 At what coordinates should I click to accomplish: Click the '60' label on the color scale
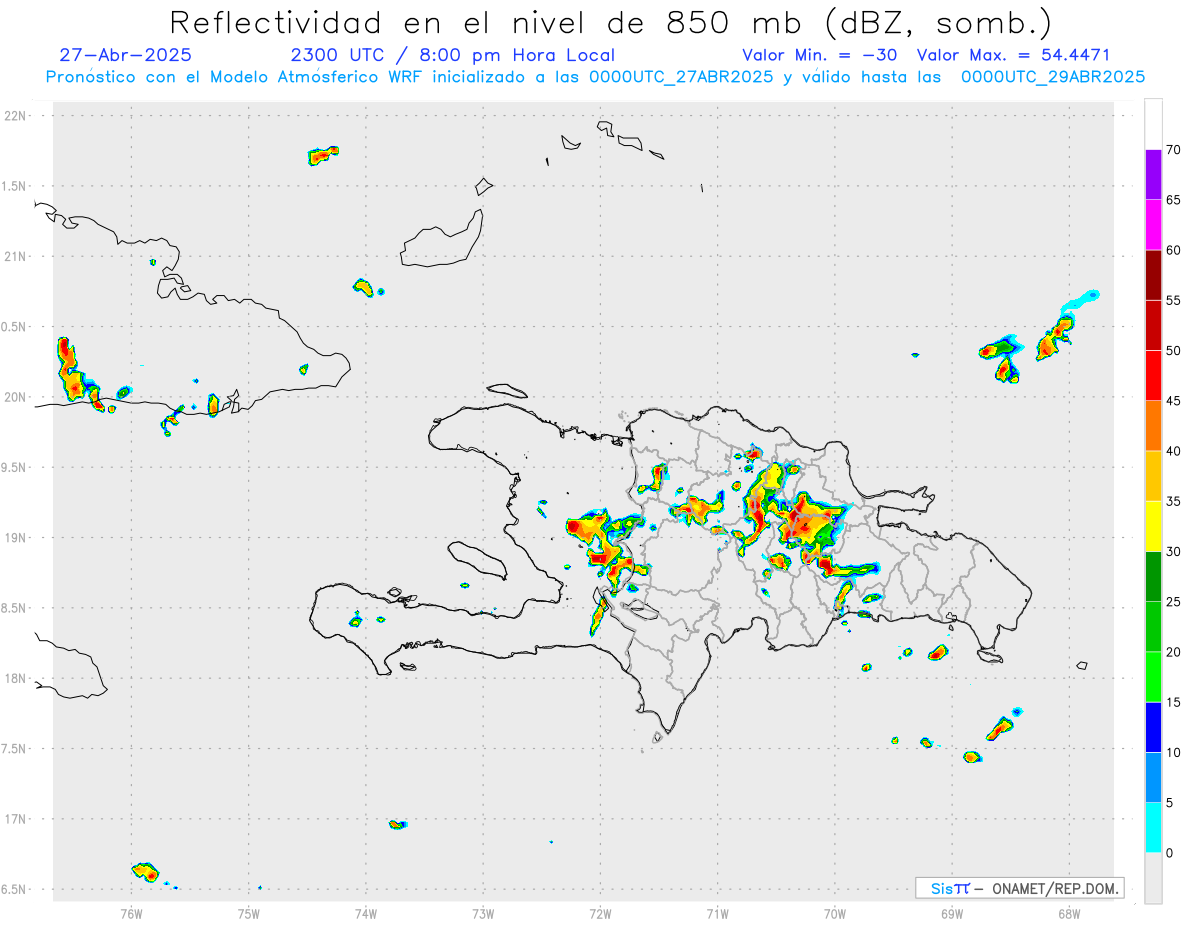pyautogui.click(x=1174, y=250)
